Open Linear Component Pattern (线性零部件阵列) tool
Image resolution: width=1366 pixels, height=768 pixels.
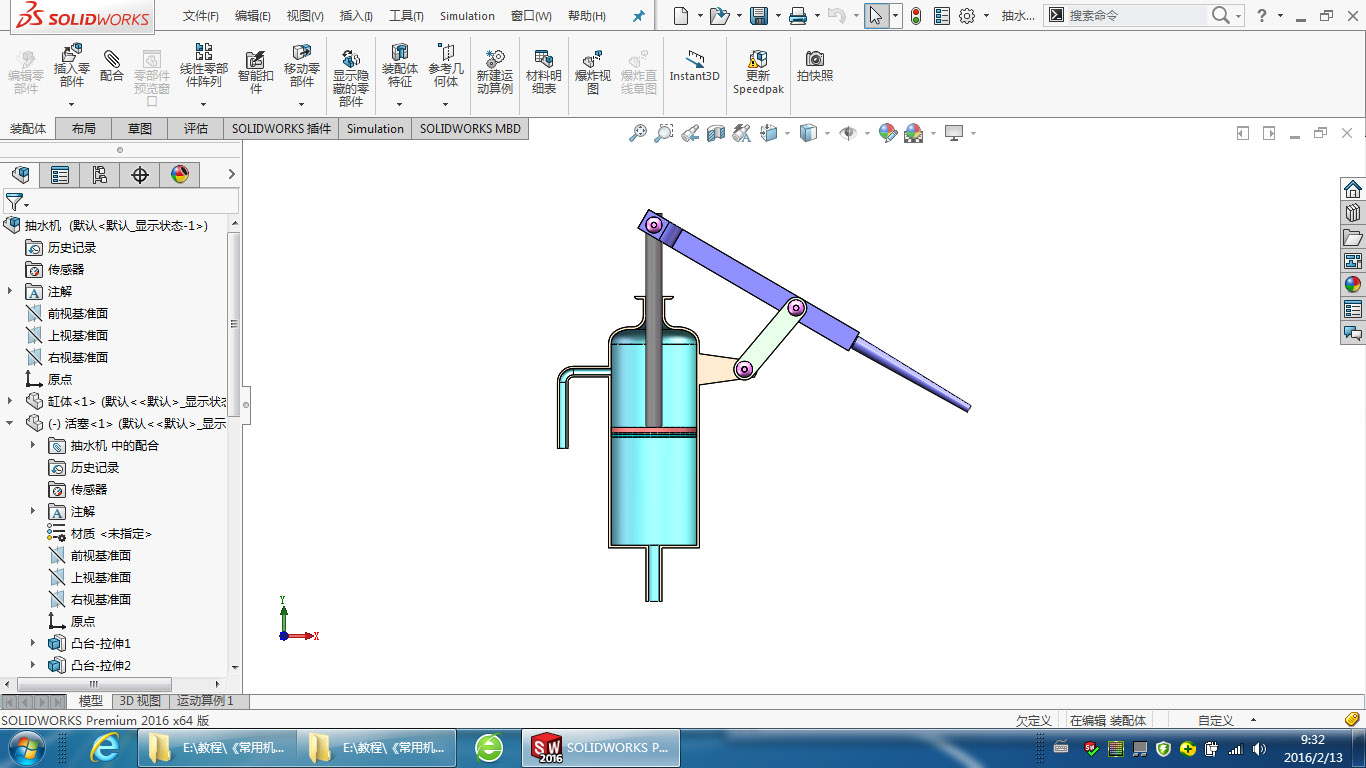204,53
